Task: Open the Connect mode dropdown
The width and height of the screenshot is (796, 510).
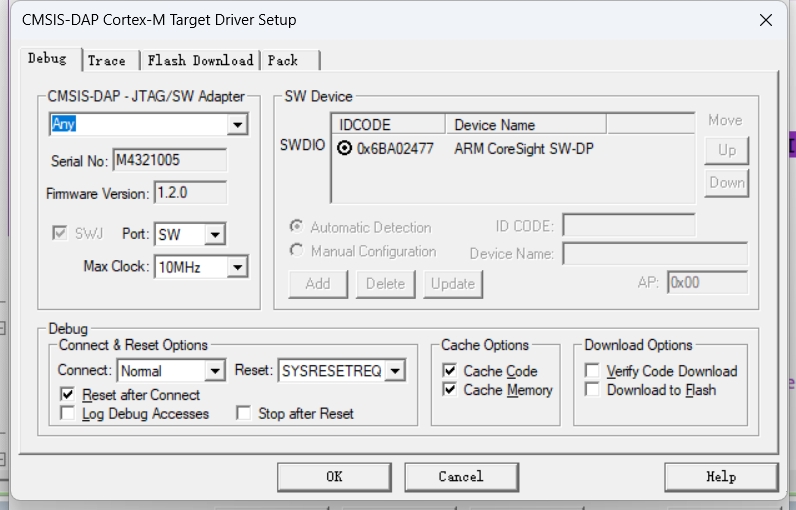Action: [x=215, y=371]
